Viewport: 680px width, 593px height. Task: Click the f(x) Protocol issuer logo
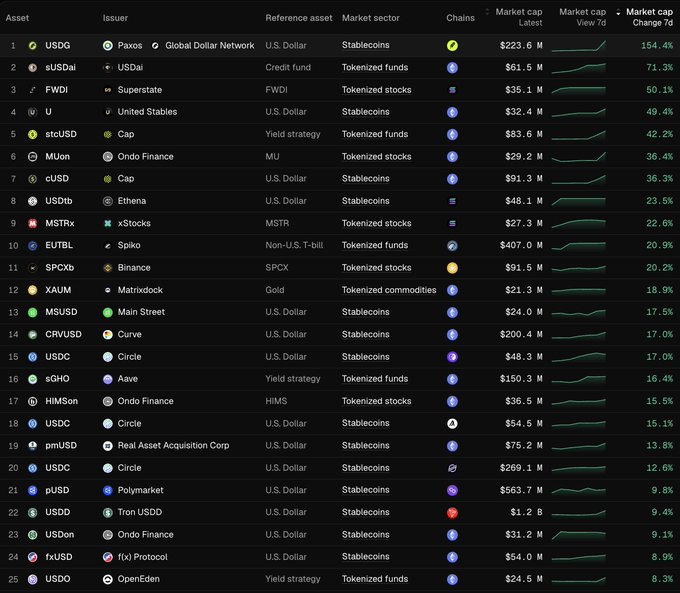point(108,557)
